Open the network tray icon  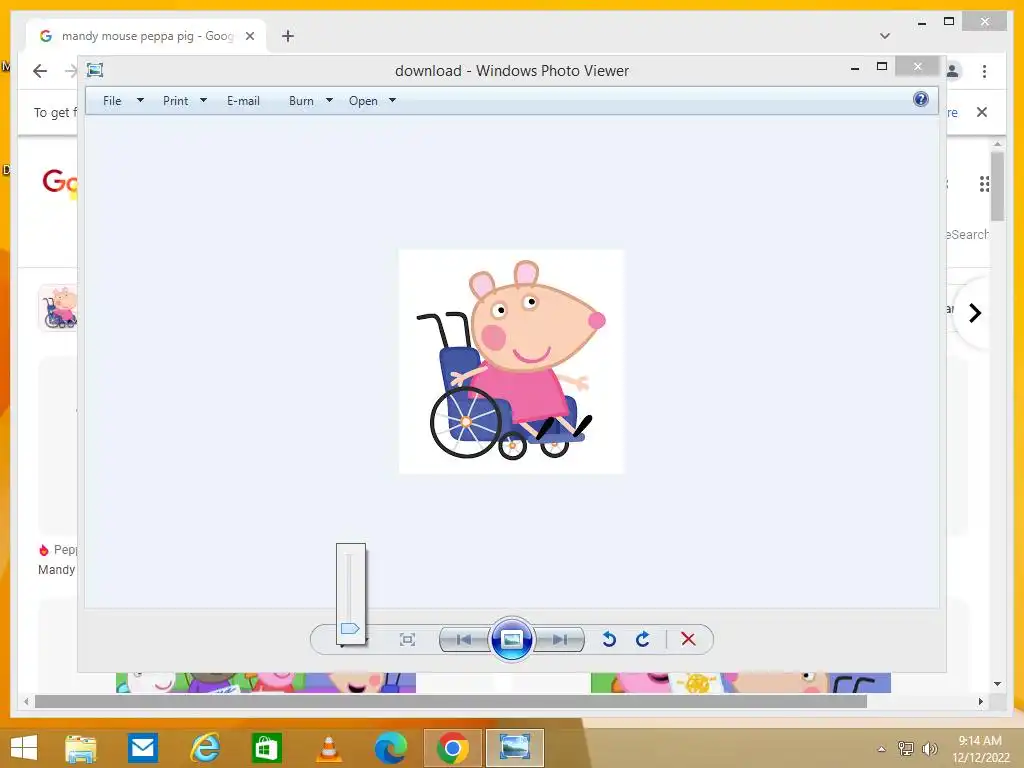906,748
